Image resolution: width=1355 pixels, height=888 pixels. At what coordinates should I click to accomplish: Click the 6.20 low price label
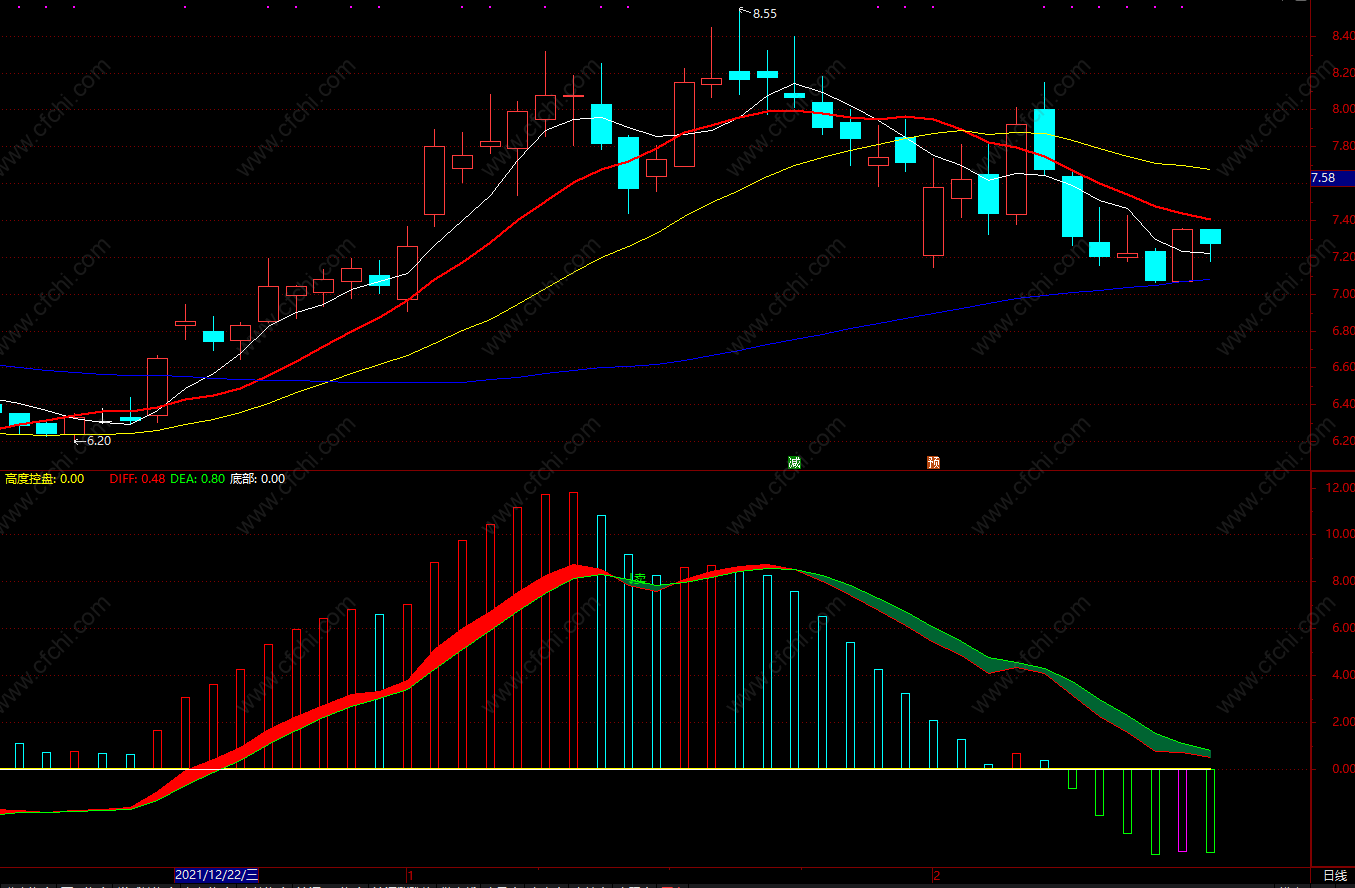99,440
